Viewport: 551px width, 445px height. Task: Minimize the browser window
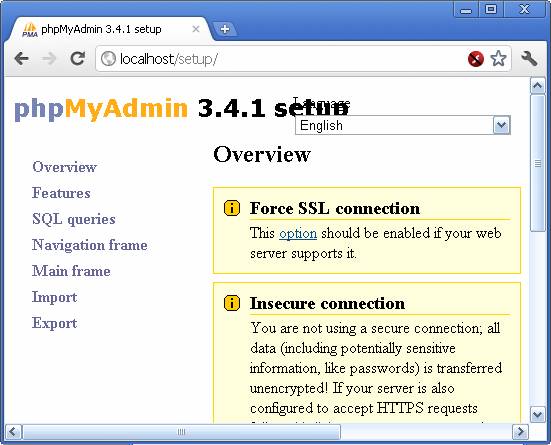[x=466, y=9]
